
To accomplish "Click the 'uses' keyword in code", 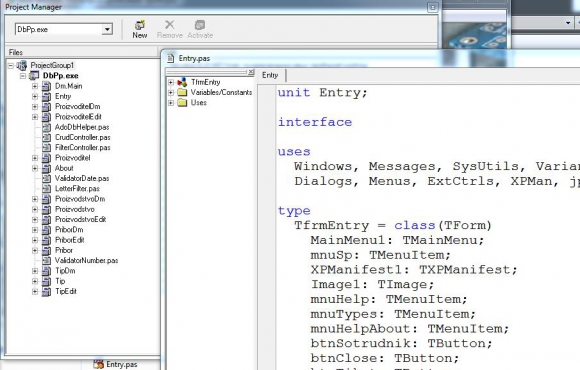I will (x=294, y=152).
